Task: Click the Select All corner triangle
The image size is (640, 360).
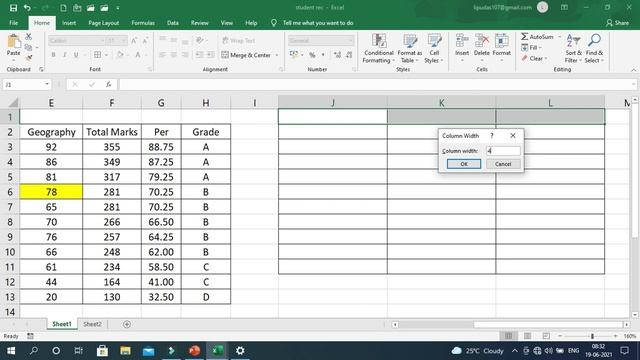Action: (13, 102)
